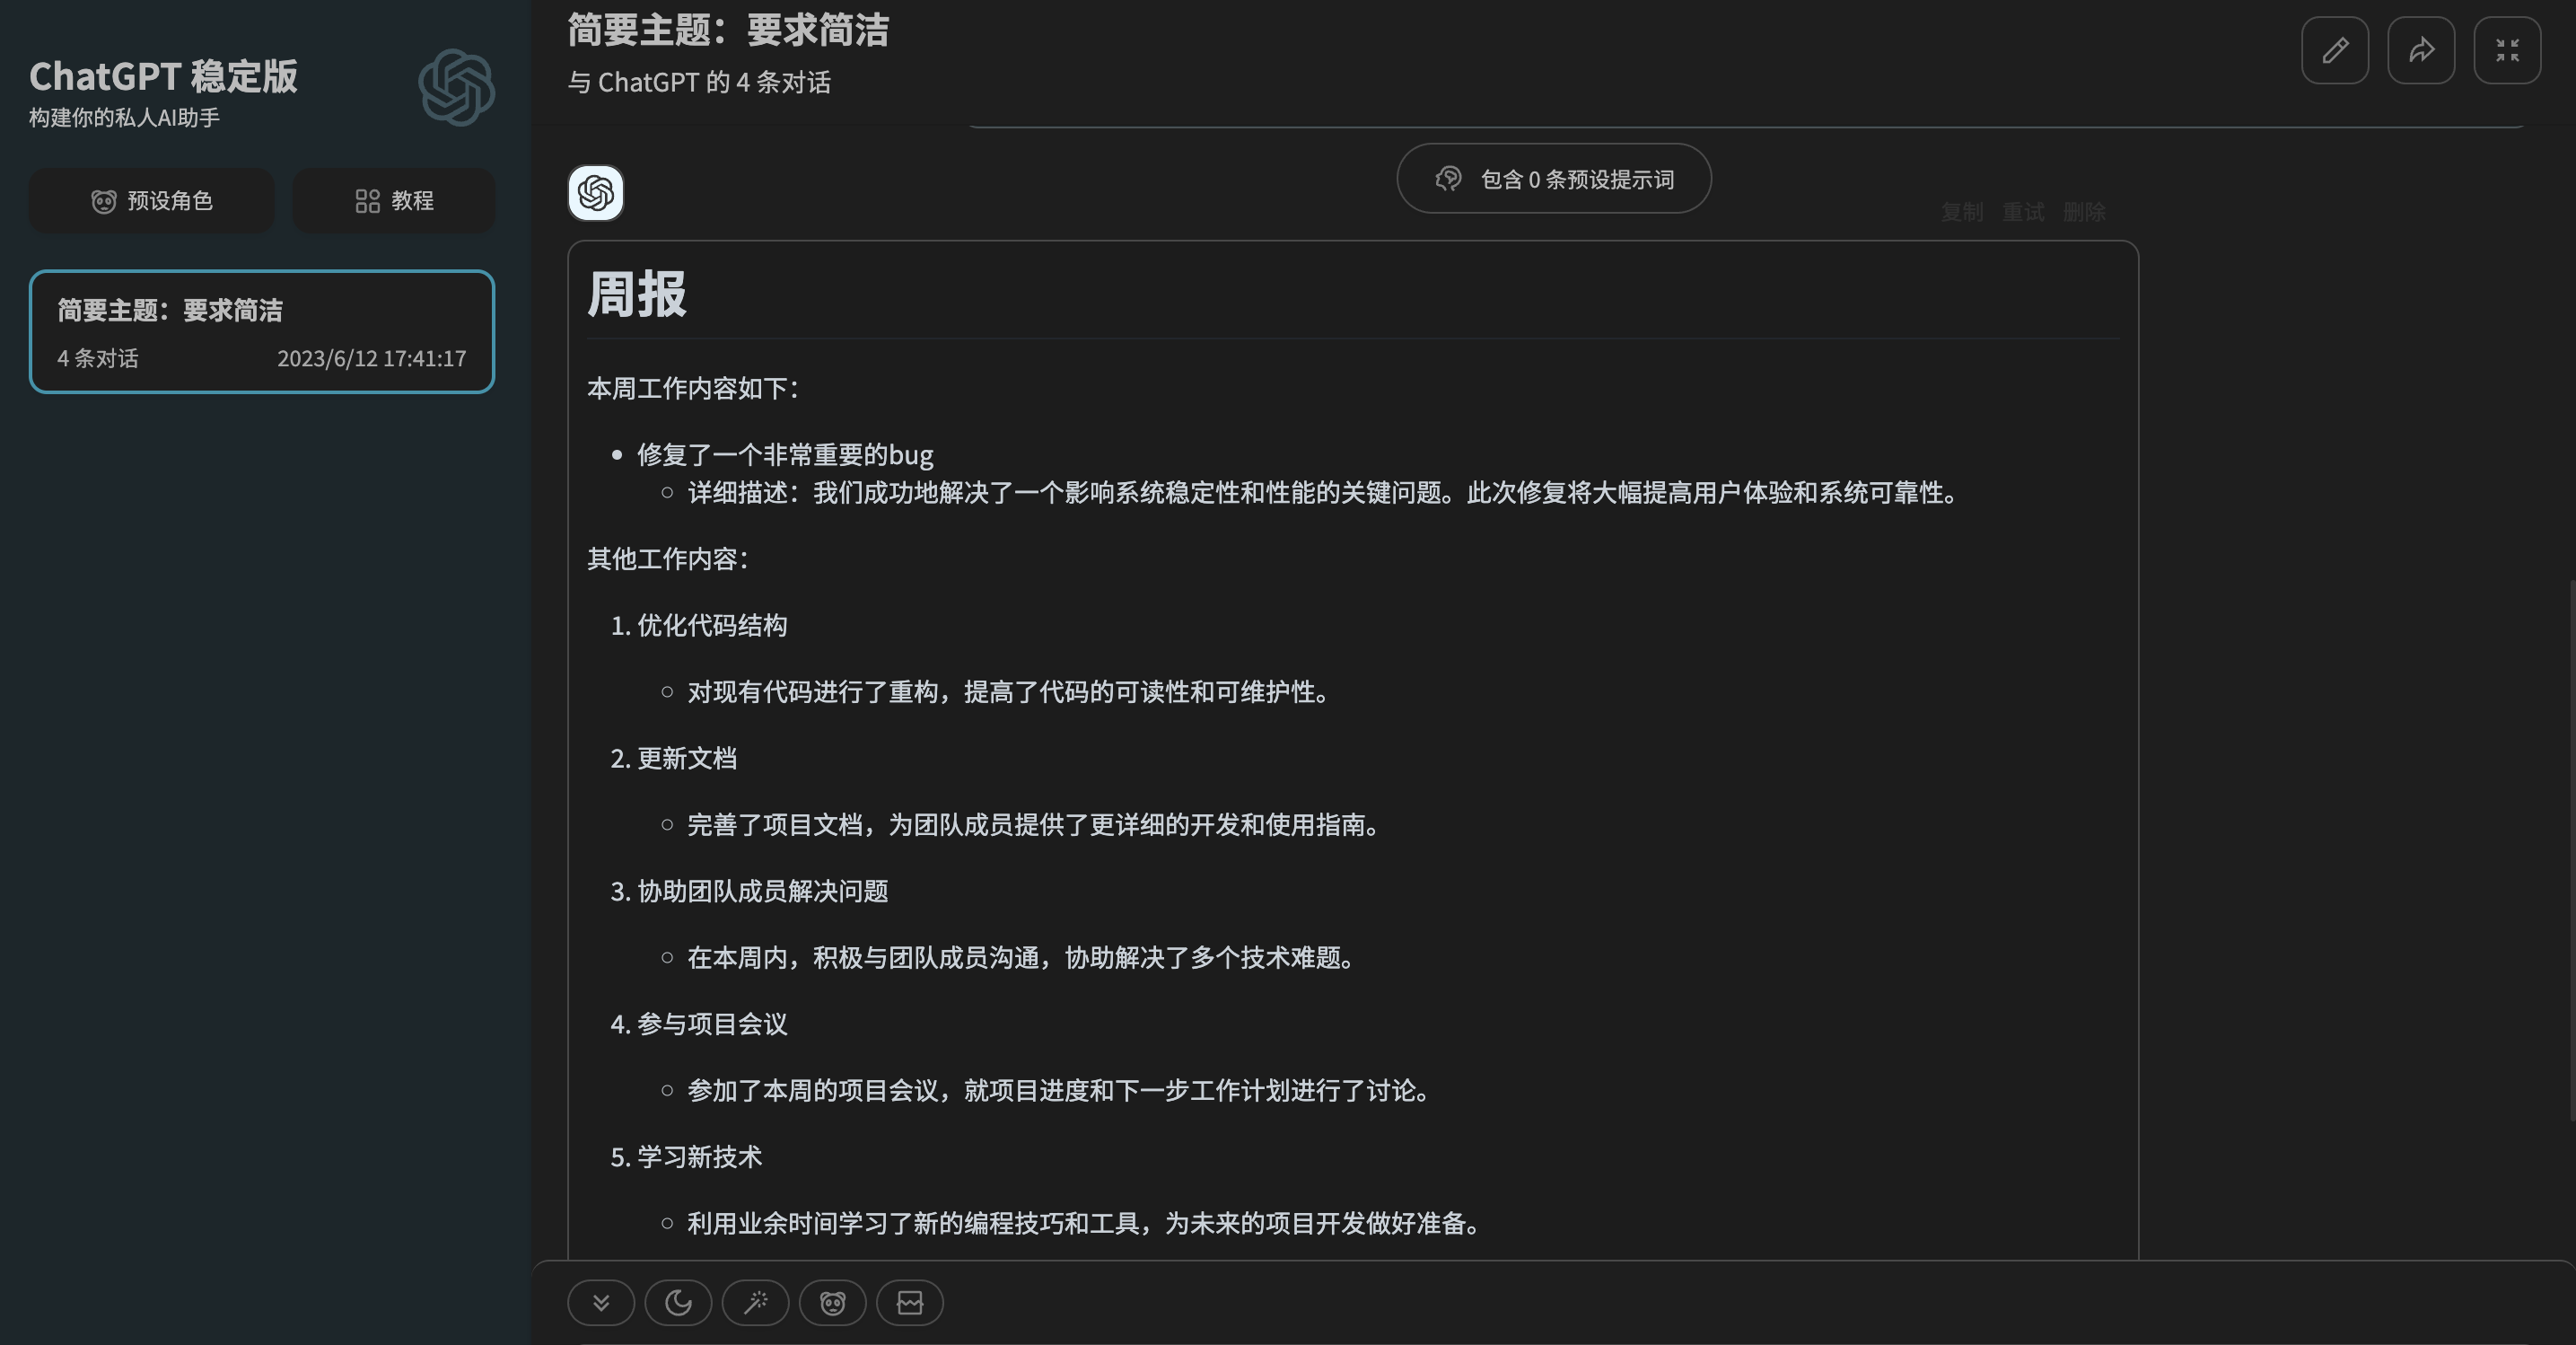Image resolution: width=2576 pixels, height=1345 pixels.
Task: Click 删除 to delete the message
Action: point(2084,212)
